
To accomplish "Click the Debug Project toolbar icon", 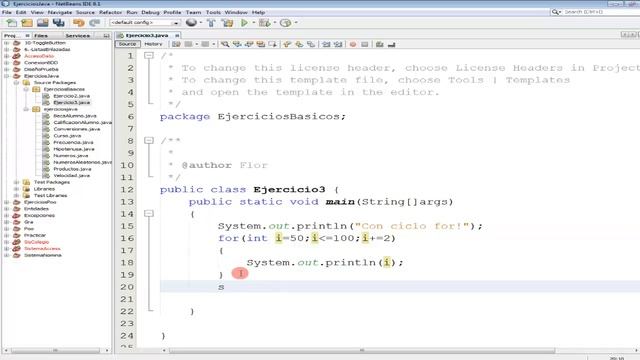I will coord(264,23).
